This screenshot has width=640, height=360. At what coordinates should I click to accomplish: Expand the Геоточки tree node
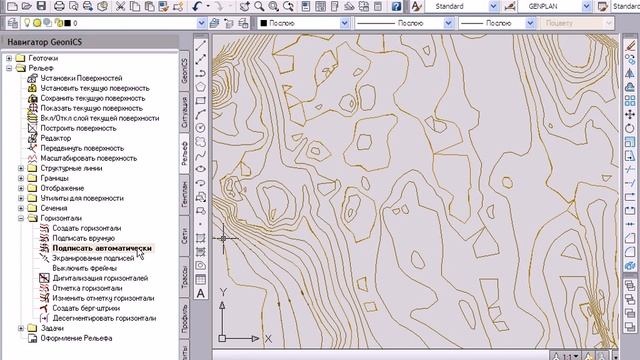point(9,58)
